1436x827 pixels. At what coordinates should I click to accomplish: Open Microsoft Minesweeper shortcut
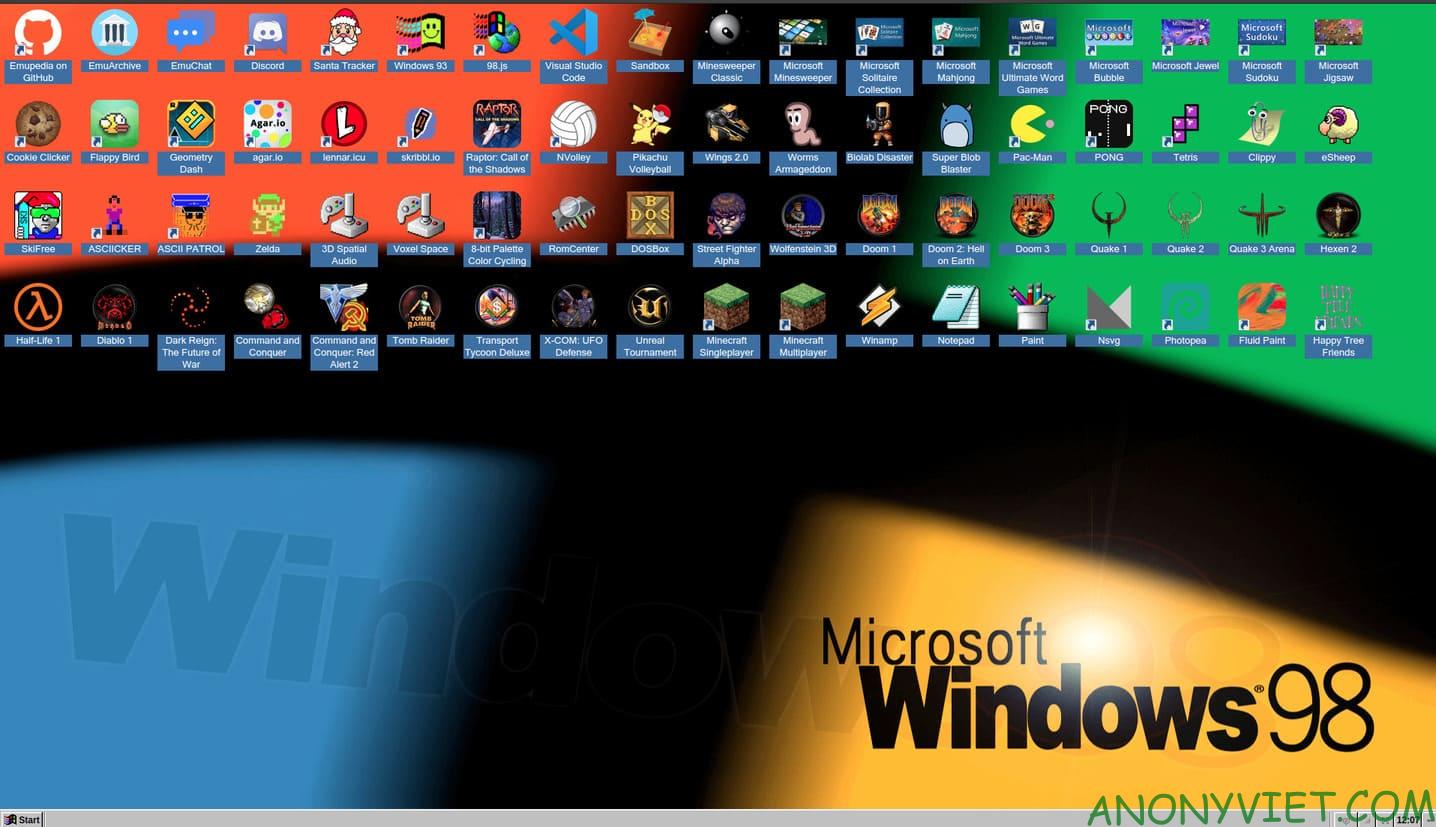[803, 33]
